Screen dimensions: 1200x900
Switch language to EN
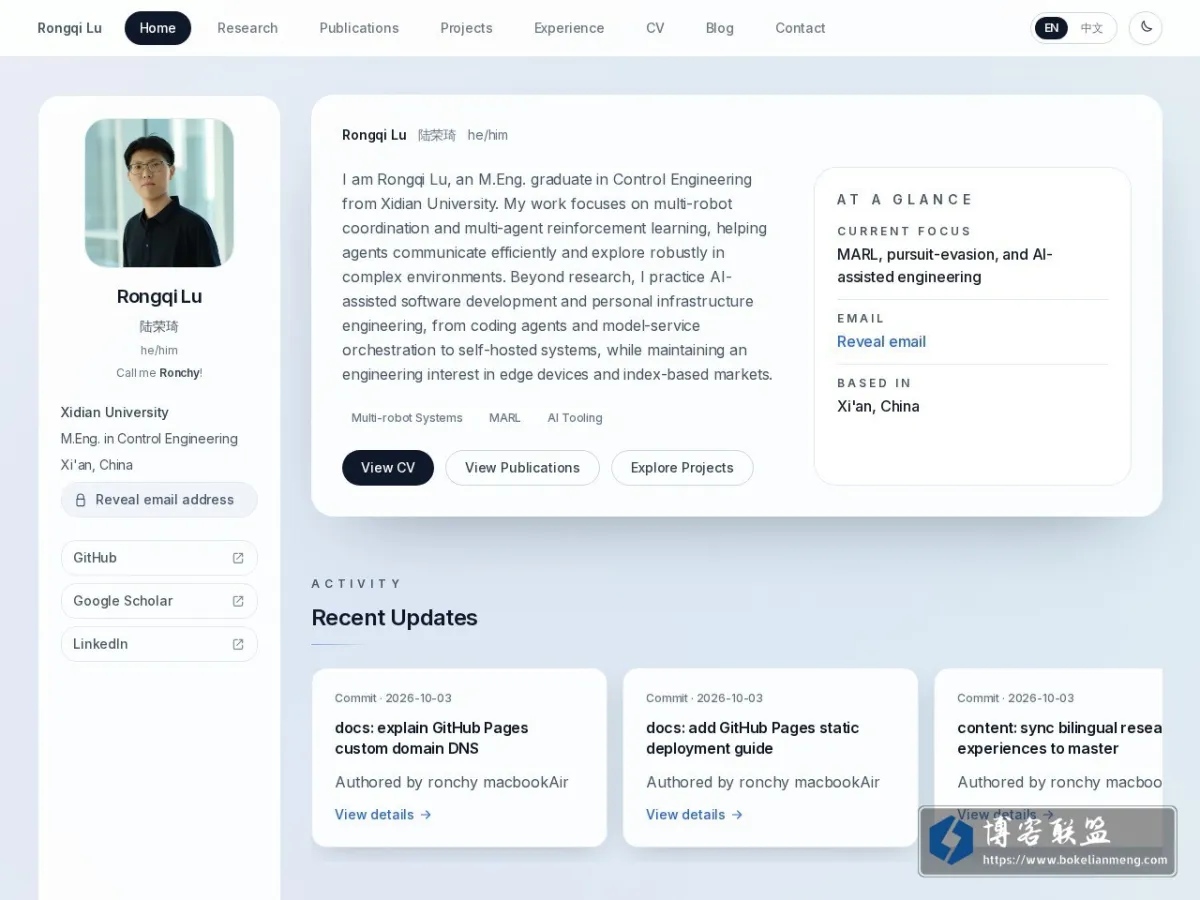1051,28
